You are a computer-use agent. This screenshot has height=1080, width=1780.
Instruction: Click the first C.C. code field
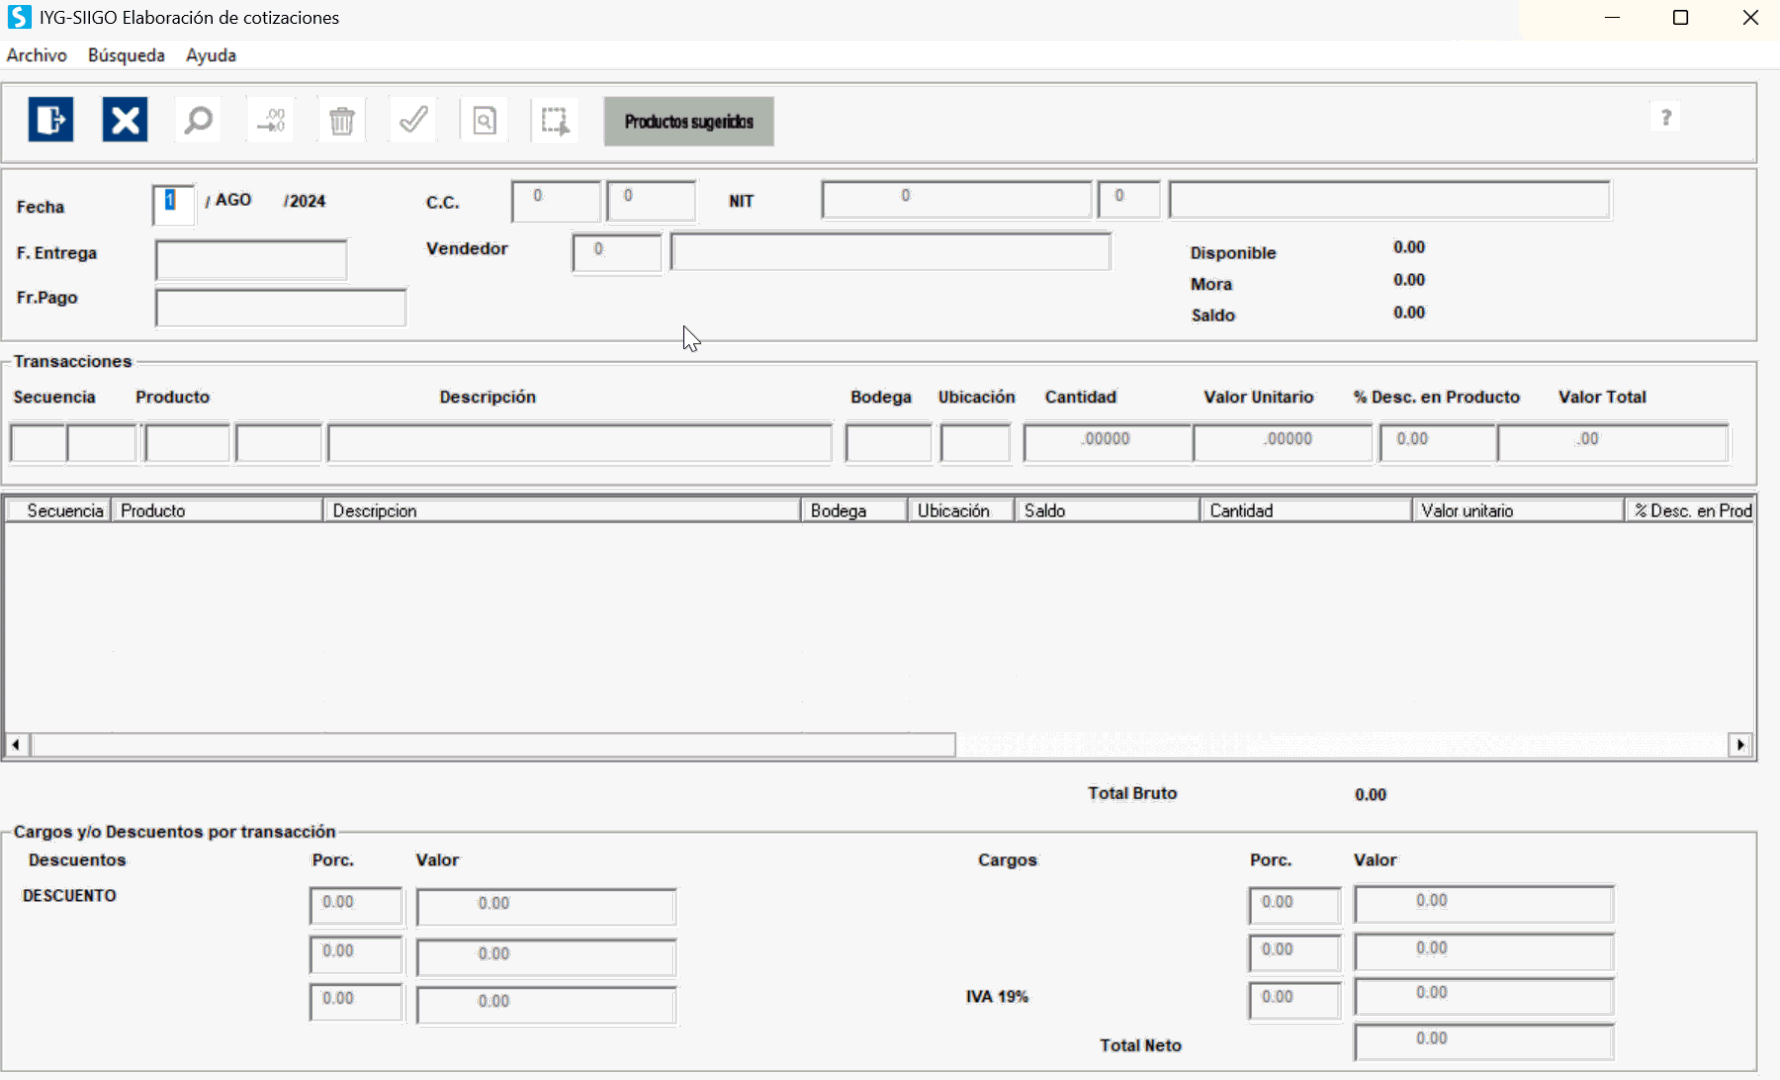(x=556, y=200)
